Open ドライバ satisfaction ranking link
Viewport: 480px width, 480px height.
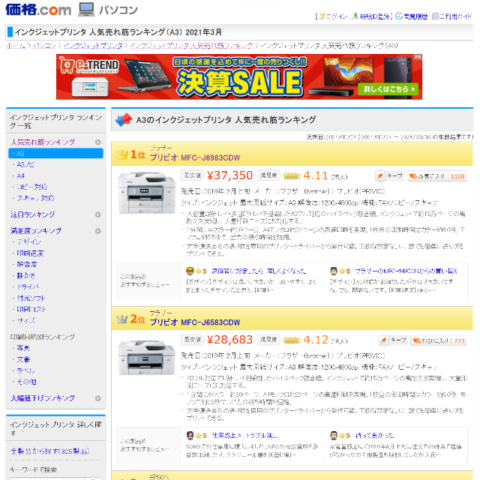point(28,287)
